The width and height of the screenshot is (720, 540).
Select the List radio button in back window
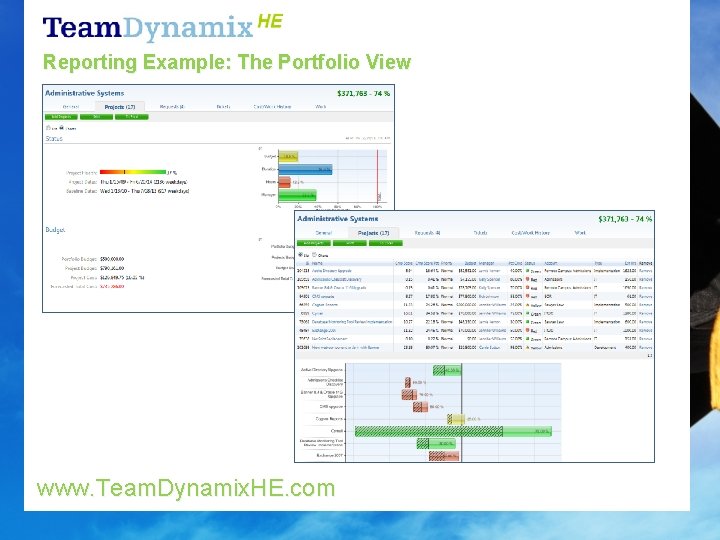(x=48, y=128)
